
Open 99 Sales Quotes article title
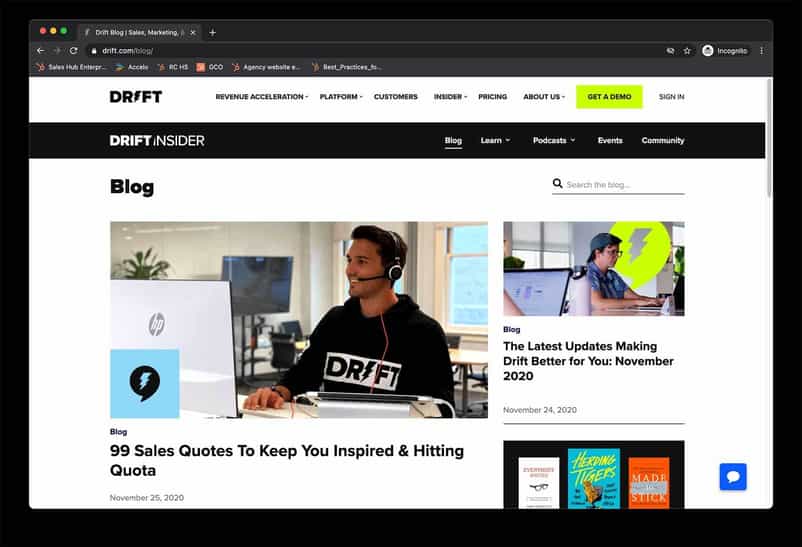[x=287, y=461]
